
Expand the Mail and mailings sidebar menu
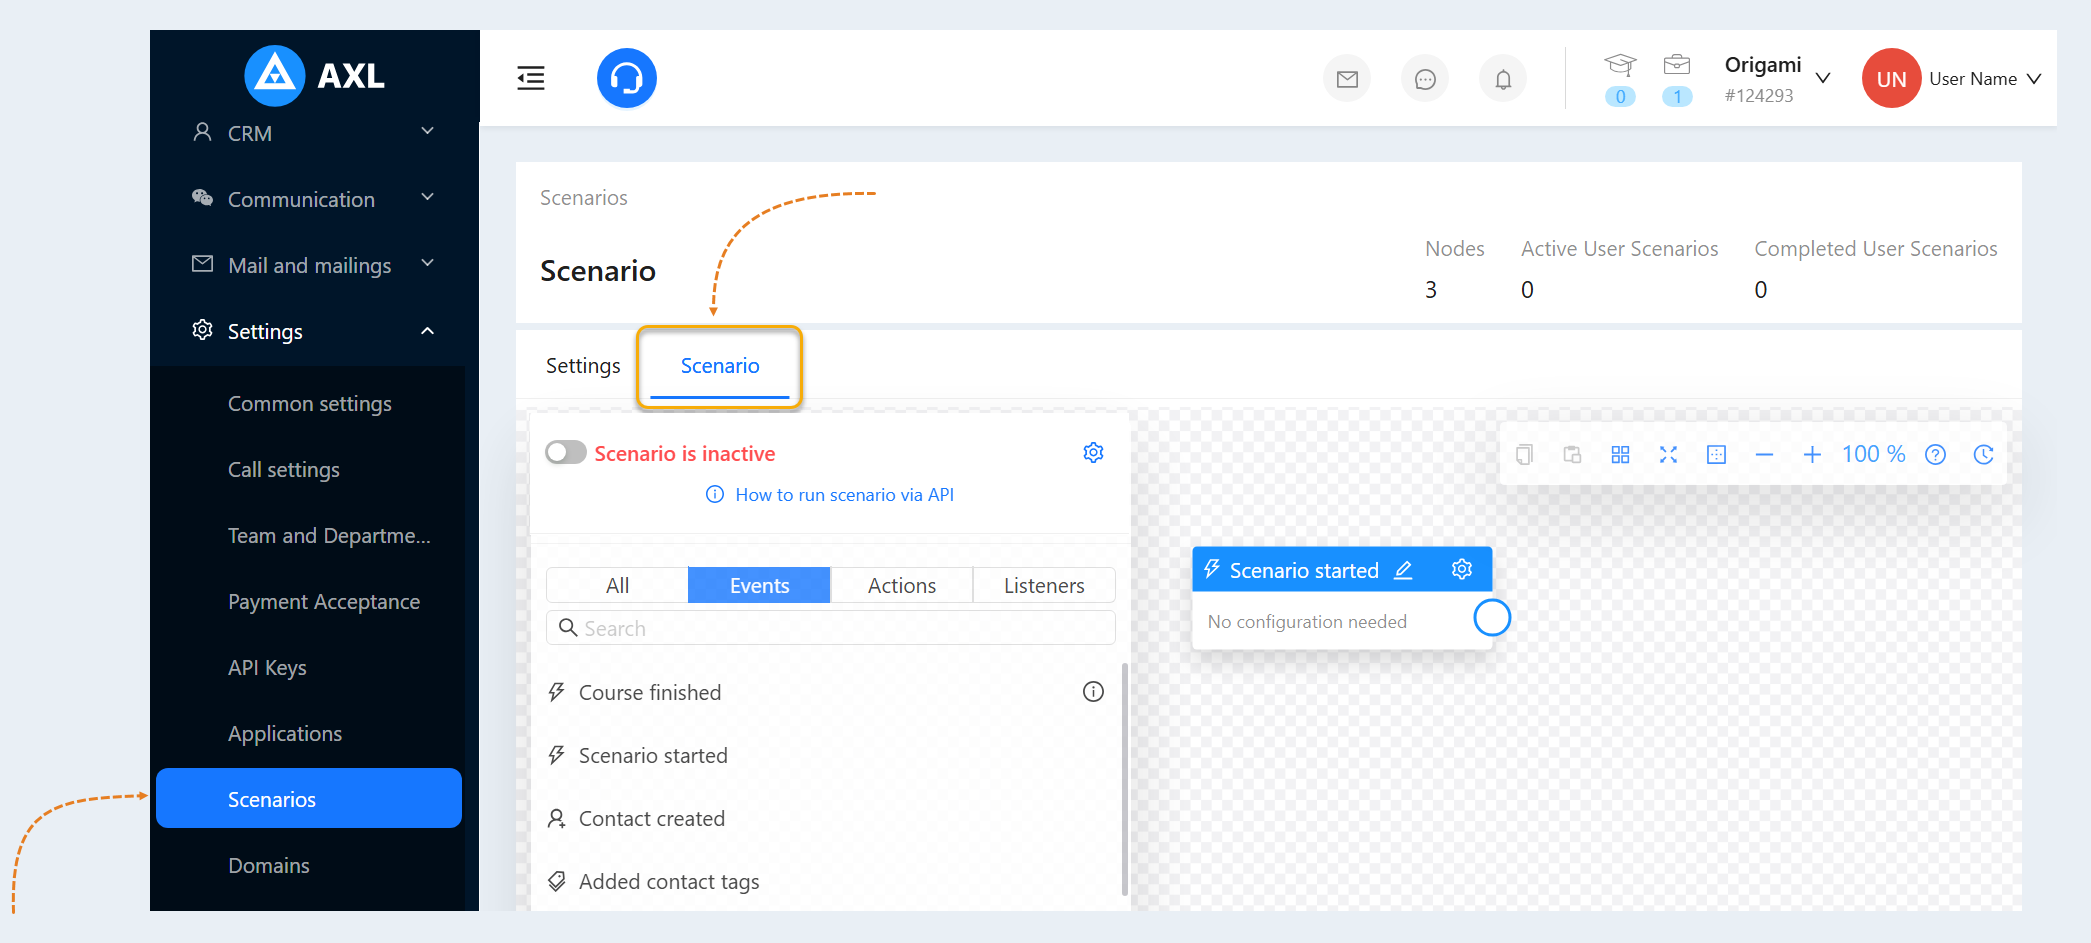[315, 265]
